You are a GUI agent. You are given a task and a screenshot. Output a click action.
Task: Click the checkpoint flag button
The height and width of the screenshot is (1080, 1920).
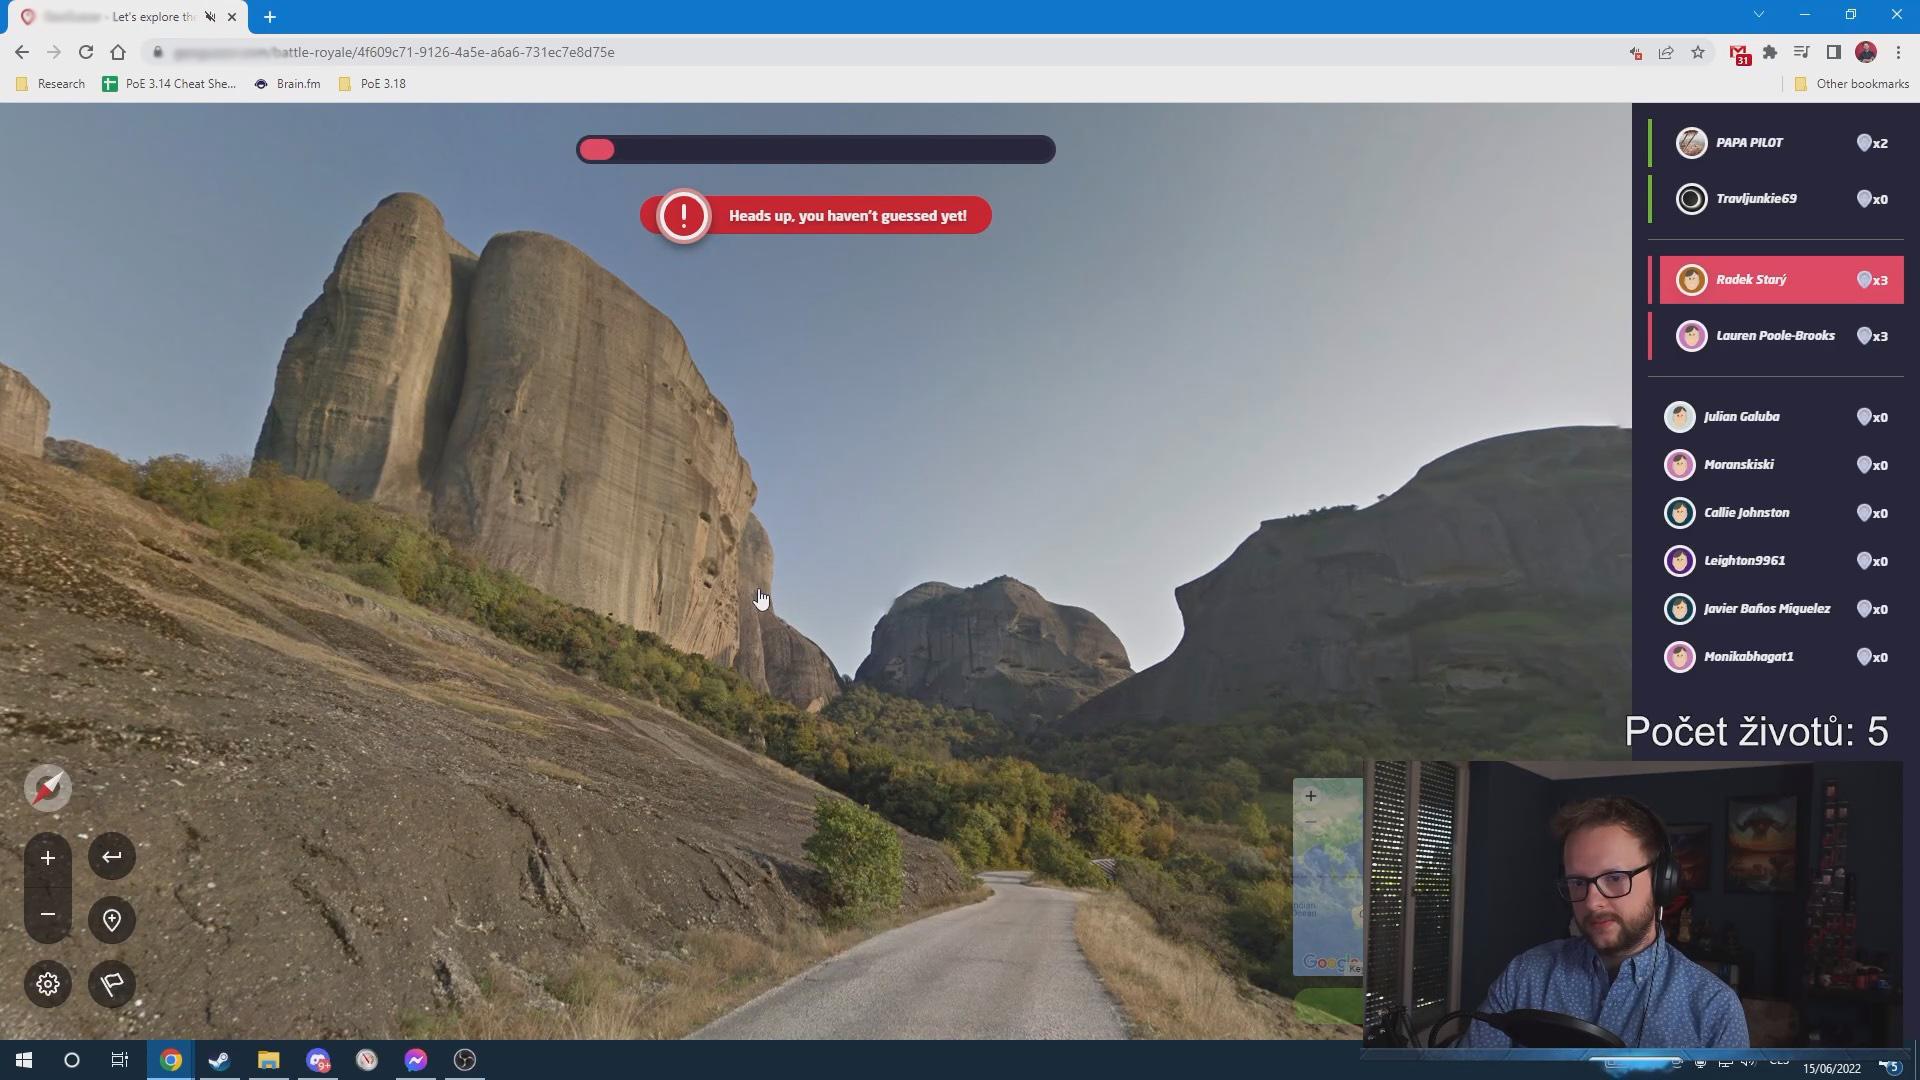pyautogui.click(x=112, y=984)
